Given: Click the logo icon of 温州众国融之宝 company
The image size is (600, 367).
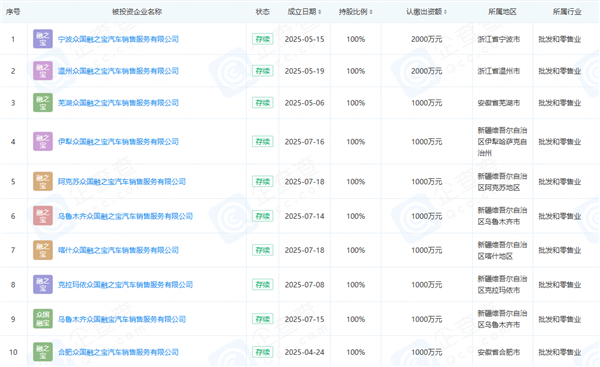Looking at the screenshot, I should tap(43, 71).
